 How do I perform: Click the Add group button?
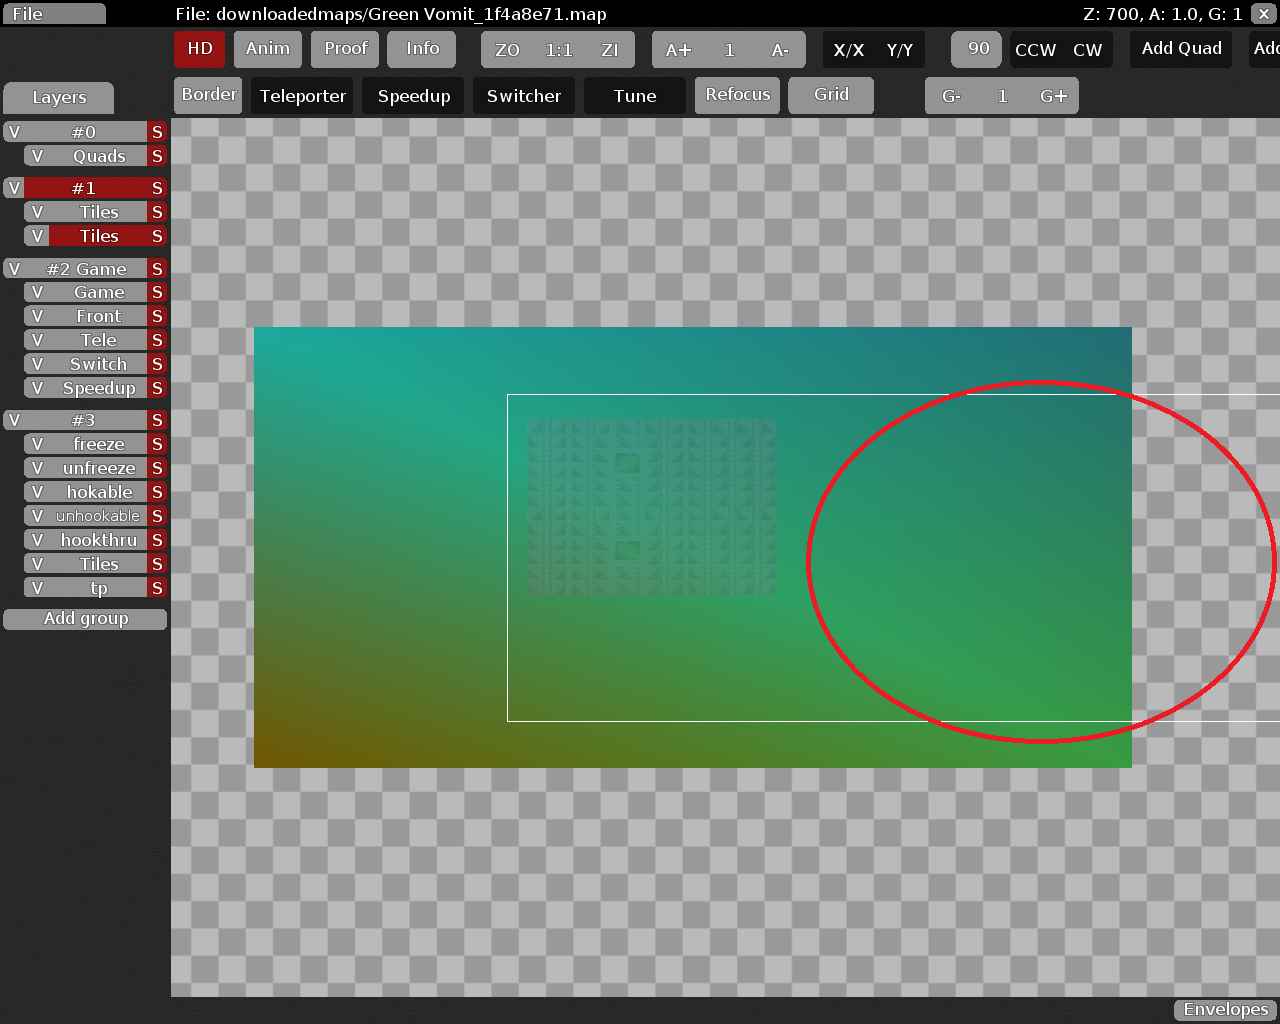click(85, 618)
